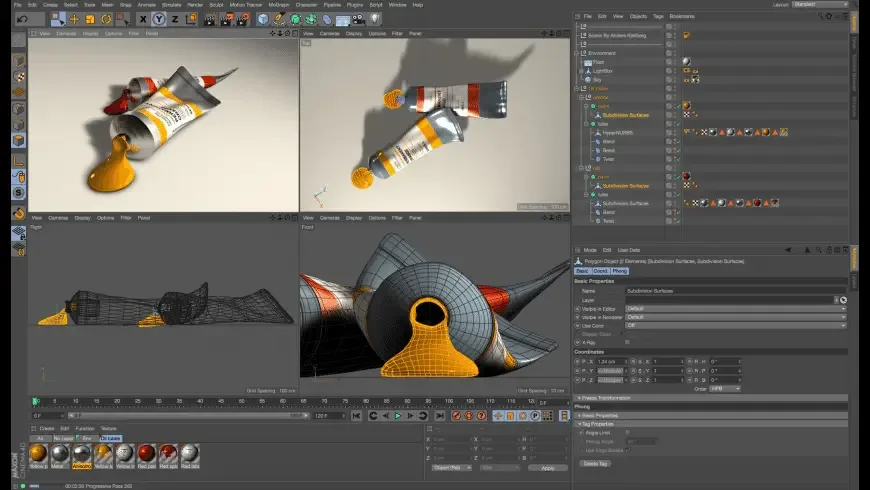Open Object Manager Tags menu
Image resolution: width=870 pixels, height=490 pixels.
[658, 16]
